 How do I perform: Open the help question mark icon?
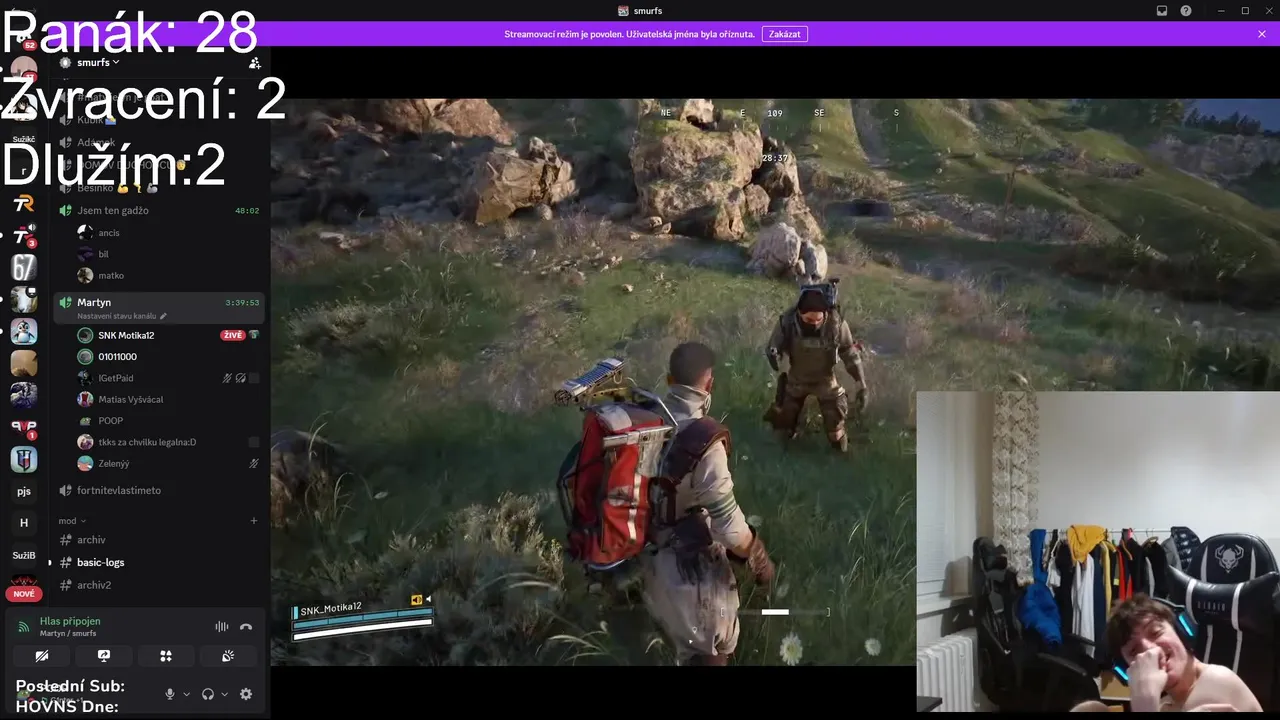click(x=1186, y=11)
